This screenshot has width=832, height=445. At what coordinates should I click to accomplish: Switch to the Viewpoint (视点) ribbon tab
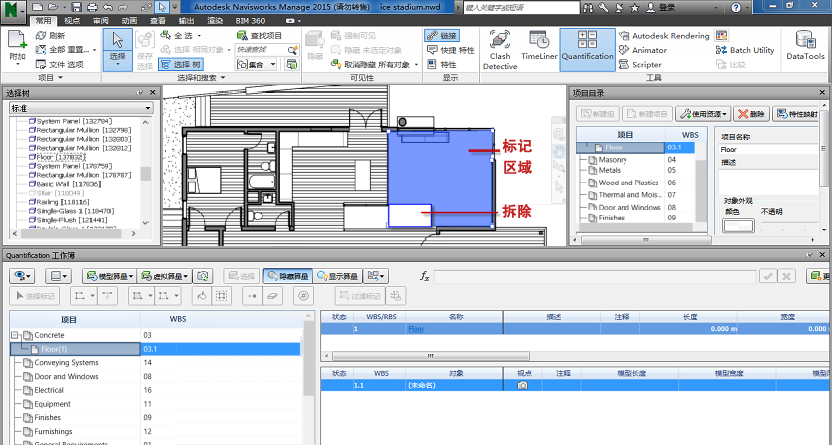pos(72,21)
